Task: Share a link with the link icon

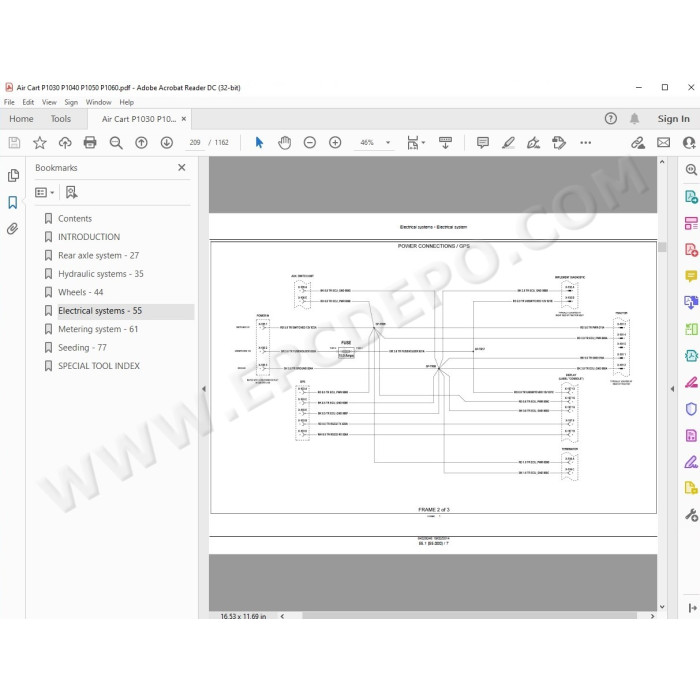Action: coord(638,142)
